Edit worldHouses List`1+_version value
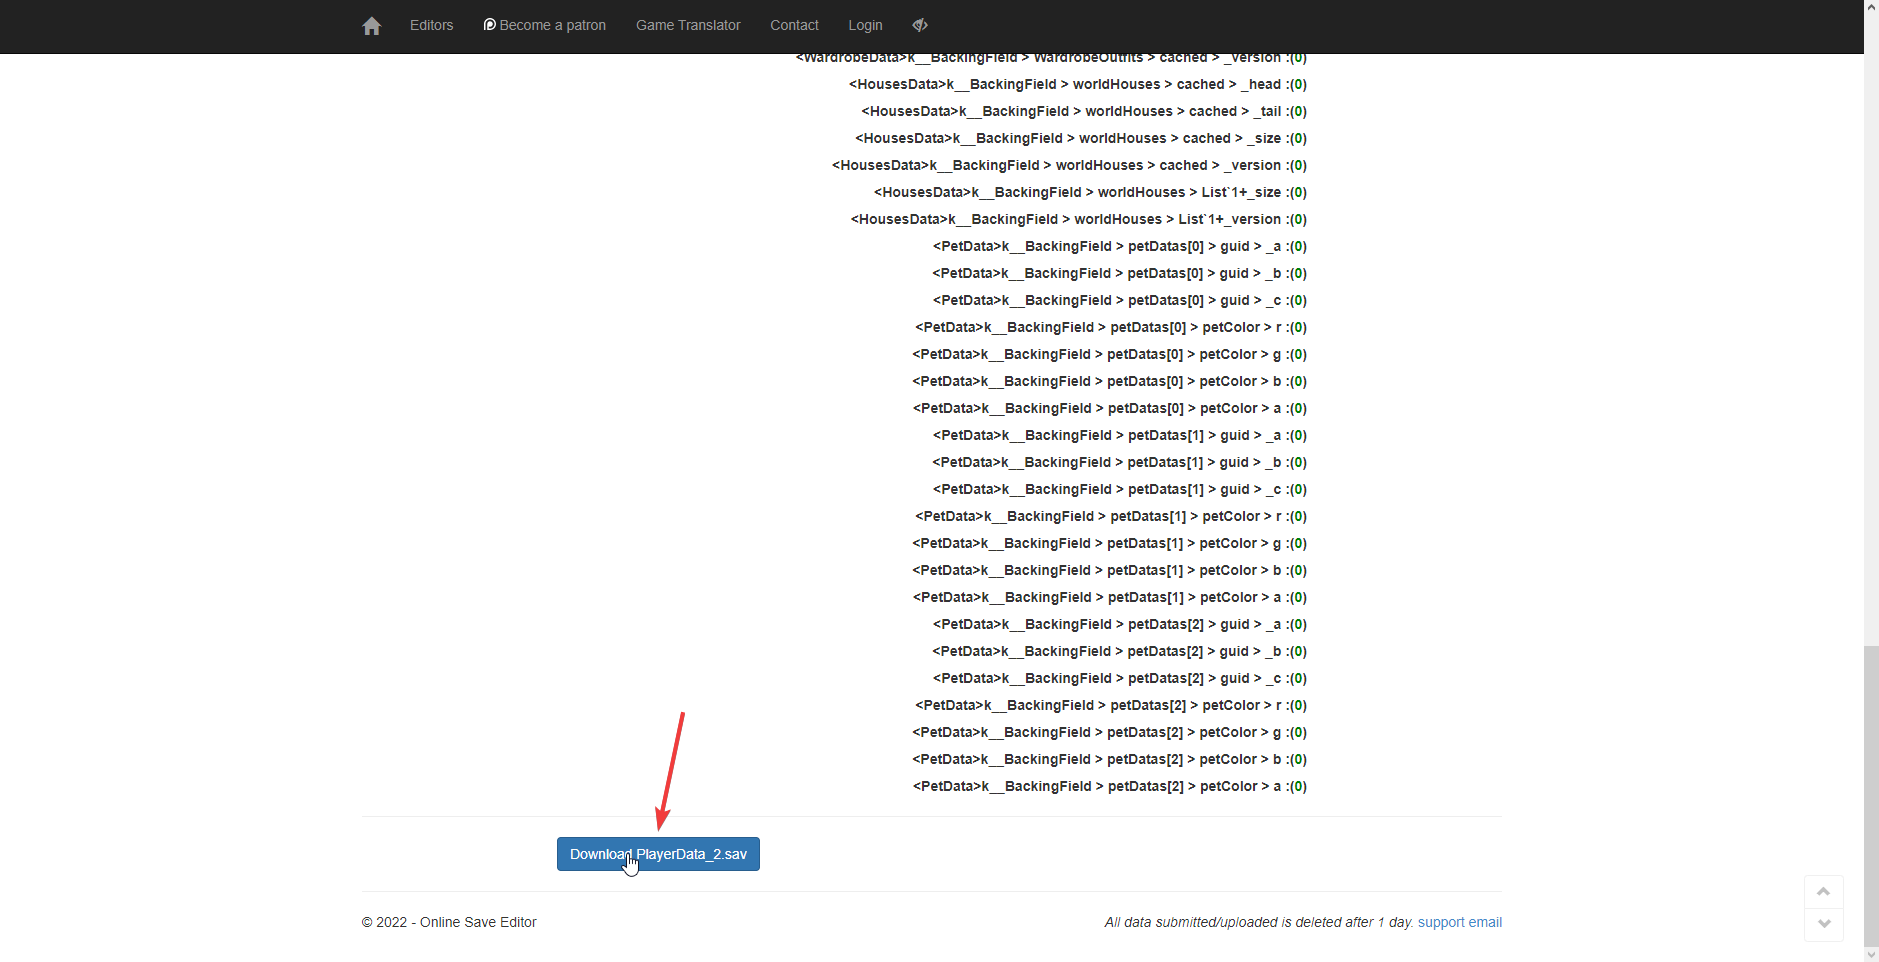 tap(1298, 219)
